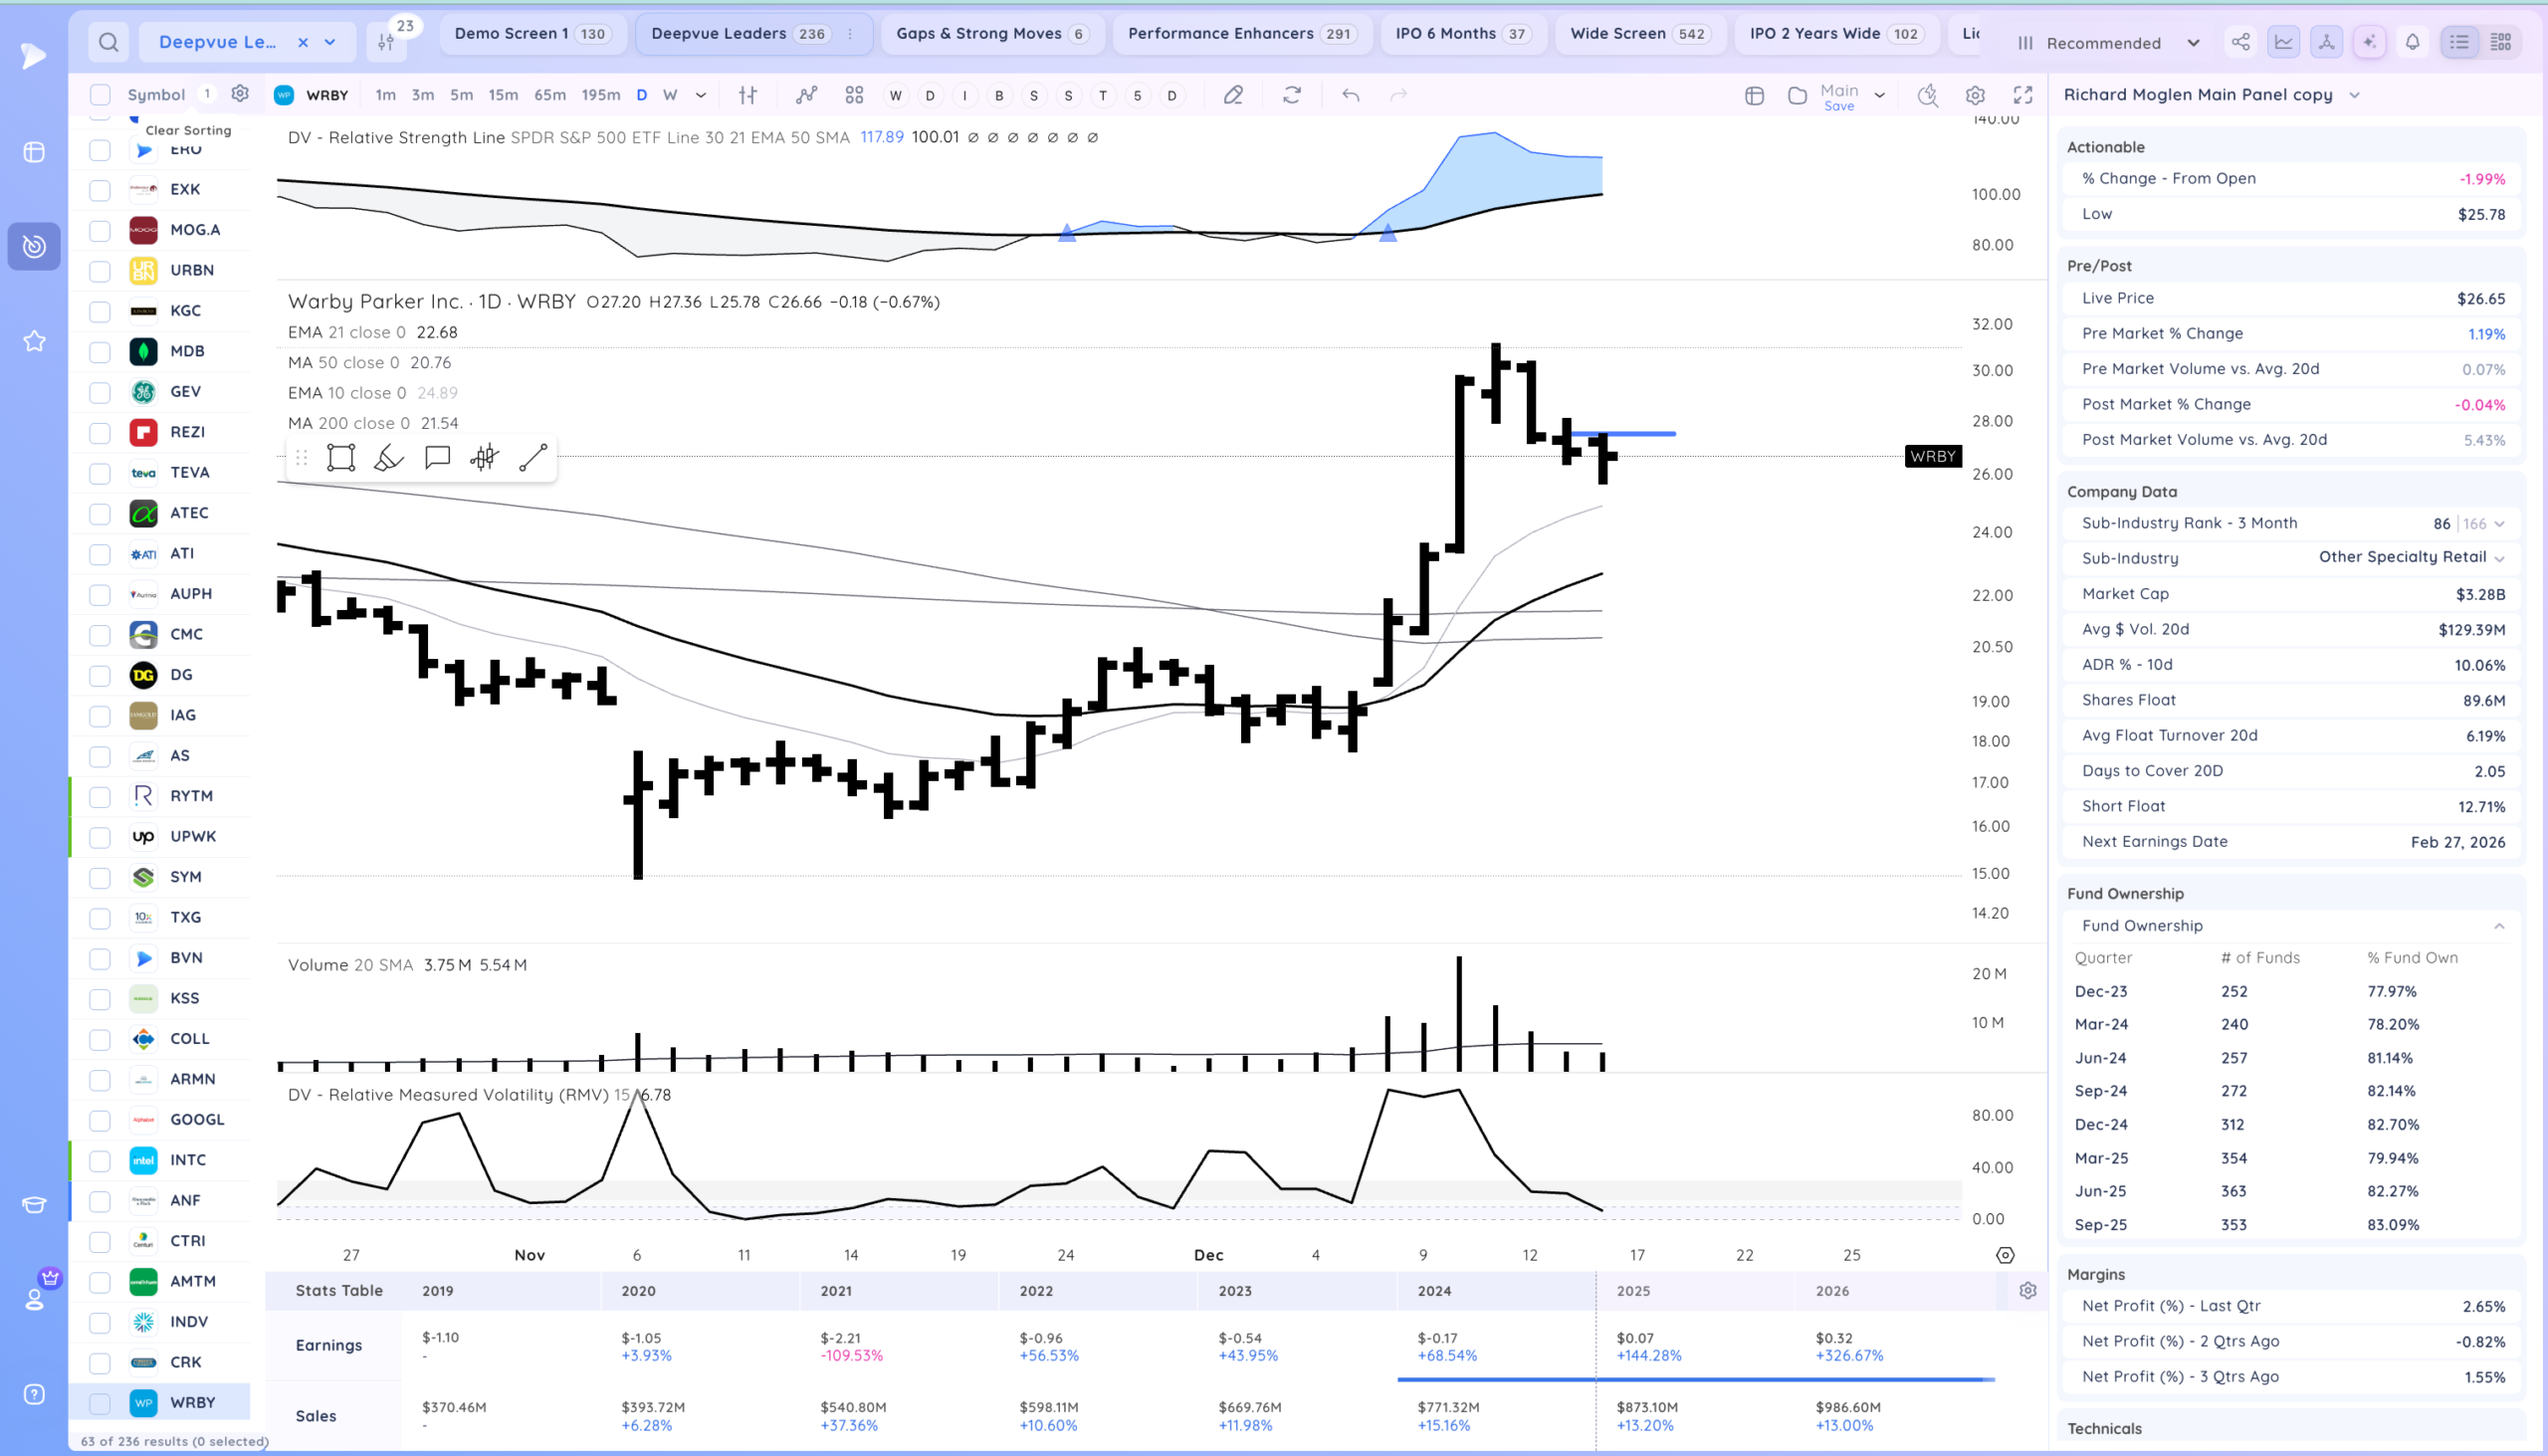Click Clear Sorting link
The height and width of the screenshot is (1456, 2548).
[188, 130]
